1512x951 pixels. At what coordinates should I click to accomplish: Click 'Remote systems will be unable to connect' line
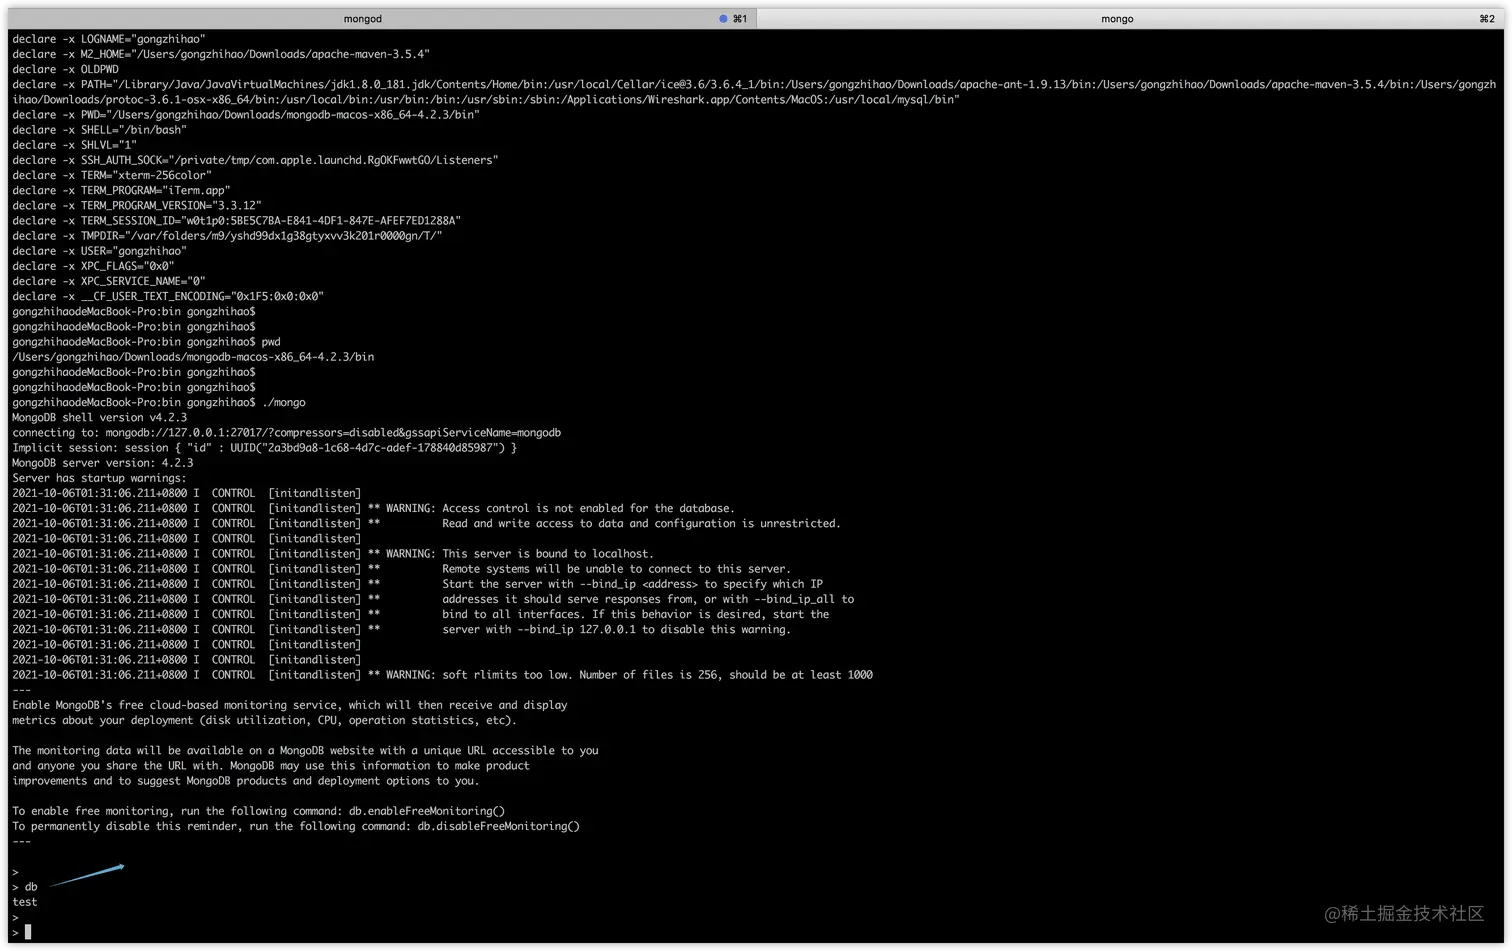point(401,569)
